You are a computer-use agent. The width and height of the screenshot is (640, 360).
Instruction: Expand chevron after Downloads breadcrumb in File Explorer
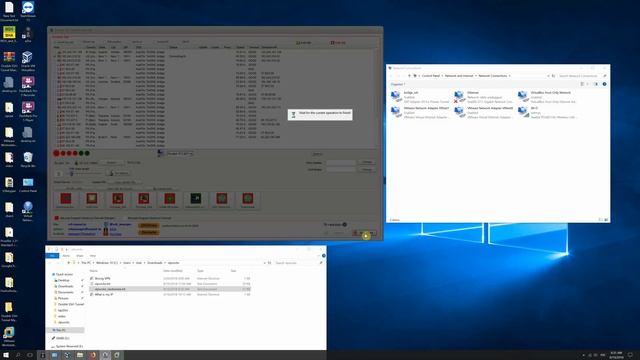click(165, 263)
